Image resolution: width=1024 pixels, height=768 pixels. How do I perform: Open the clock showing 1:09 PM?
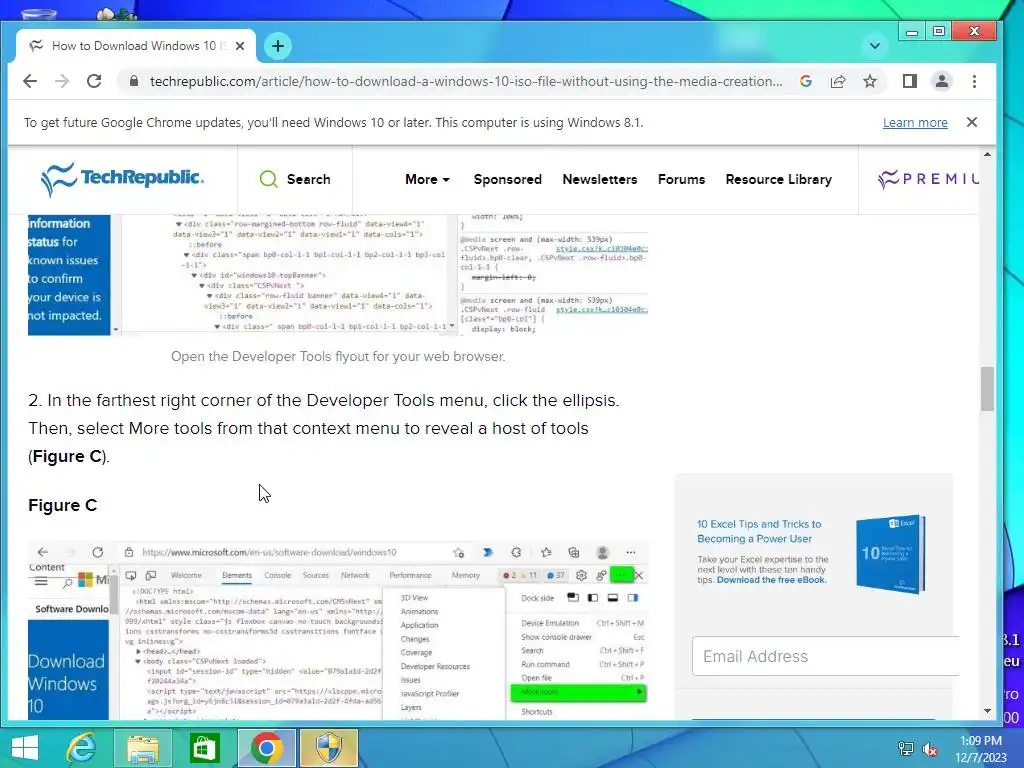tap(980, 749)
